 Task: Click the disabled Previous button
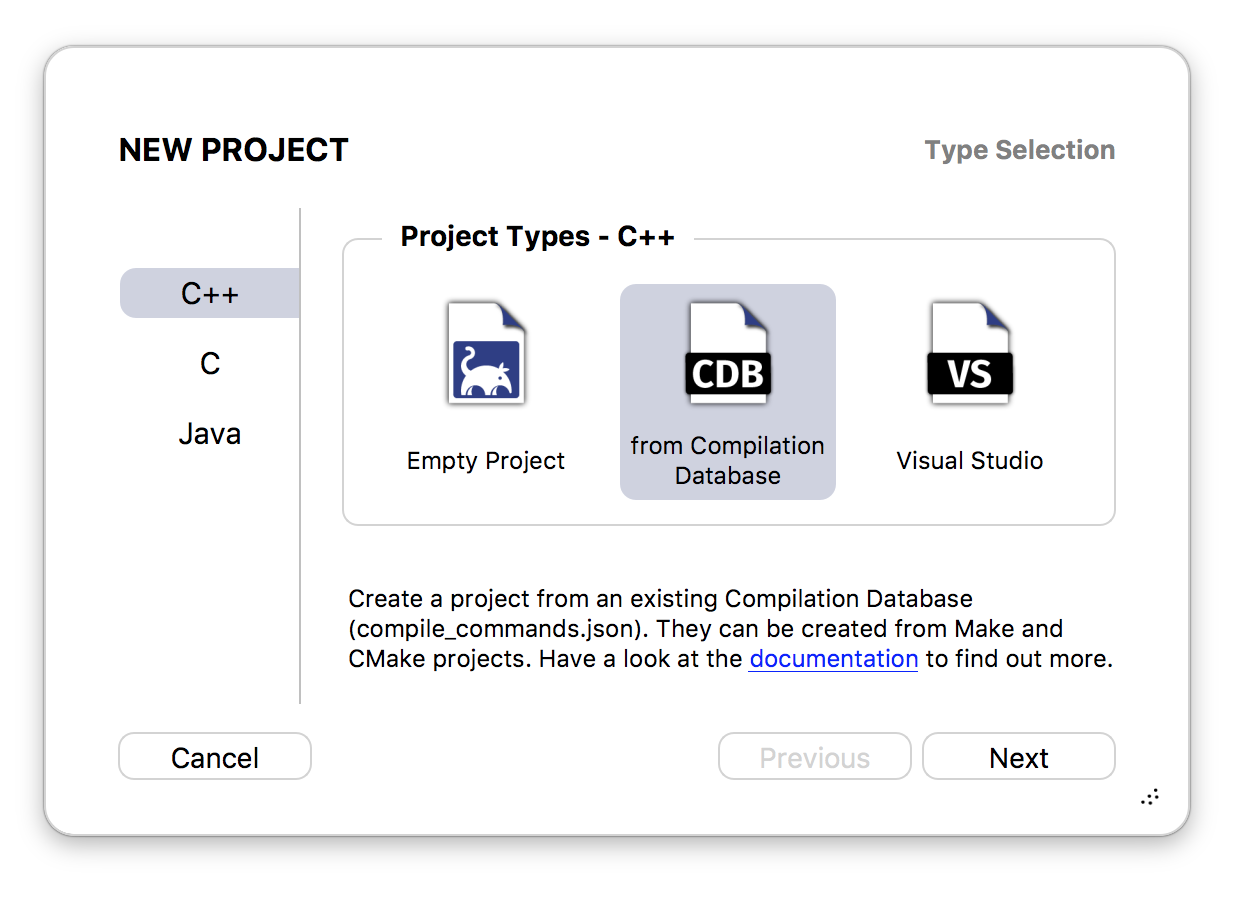point(815,757)
